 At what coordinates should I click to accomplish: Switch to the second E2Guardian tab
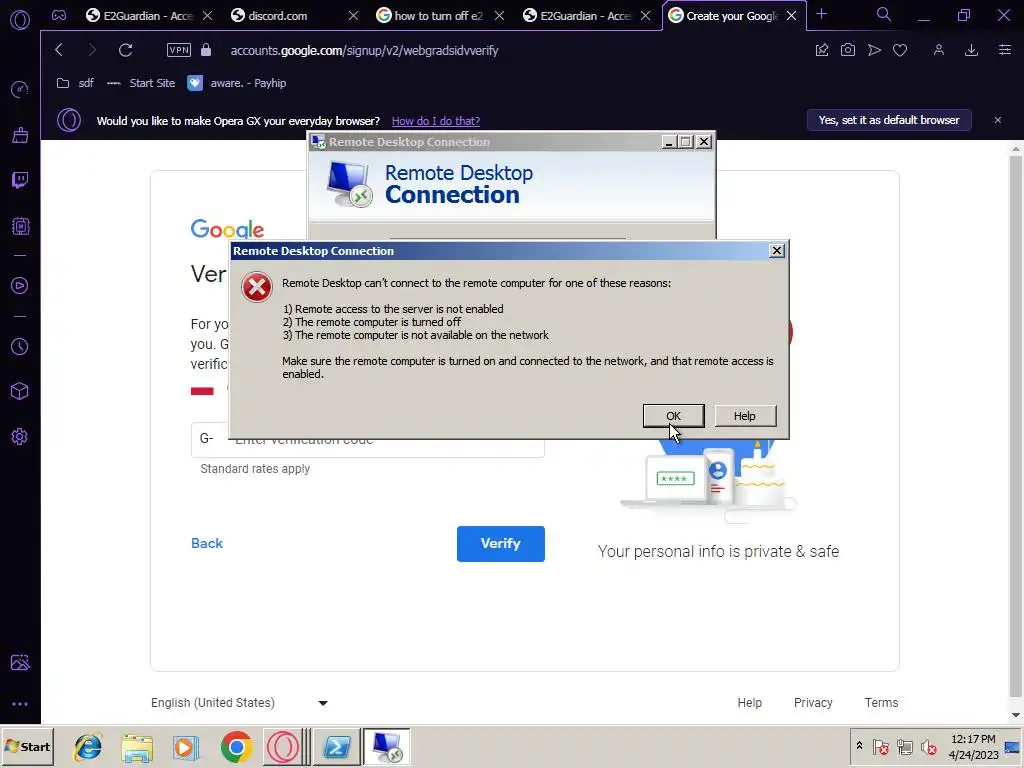click(577, 16)
